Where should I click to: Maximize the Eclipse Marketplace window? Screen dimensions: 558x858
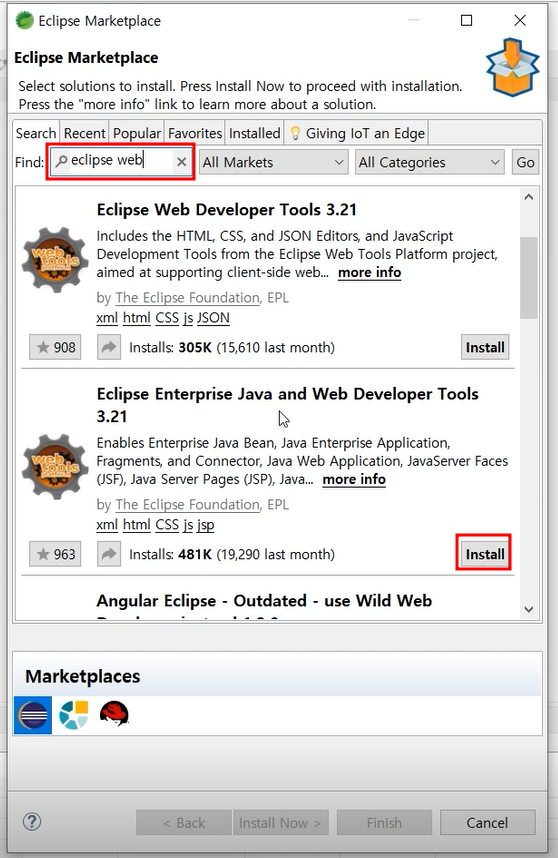(x=466, y=20)
